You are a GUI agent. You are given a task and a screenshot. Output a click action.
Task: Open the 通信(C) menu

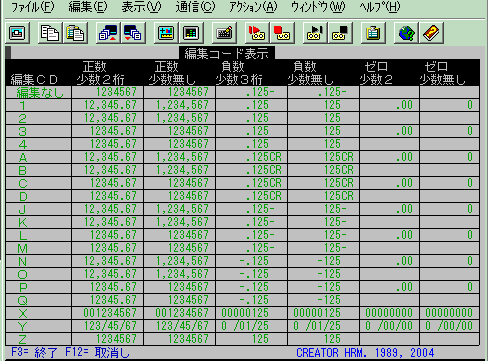[195, 7]
